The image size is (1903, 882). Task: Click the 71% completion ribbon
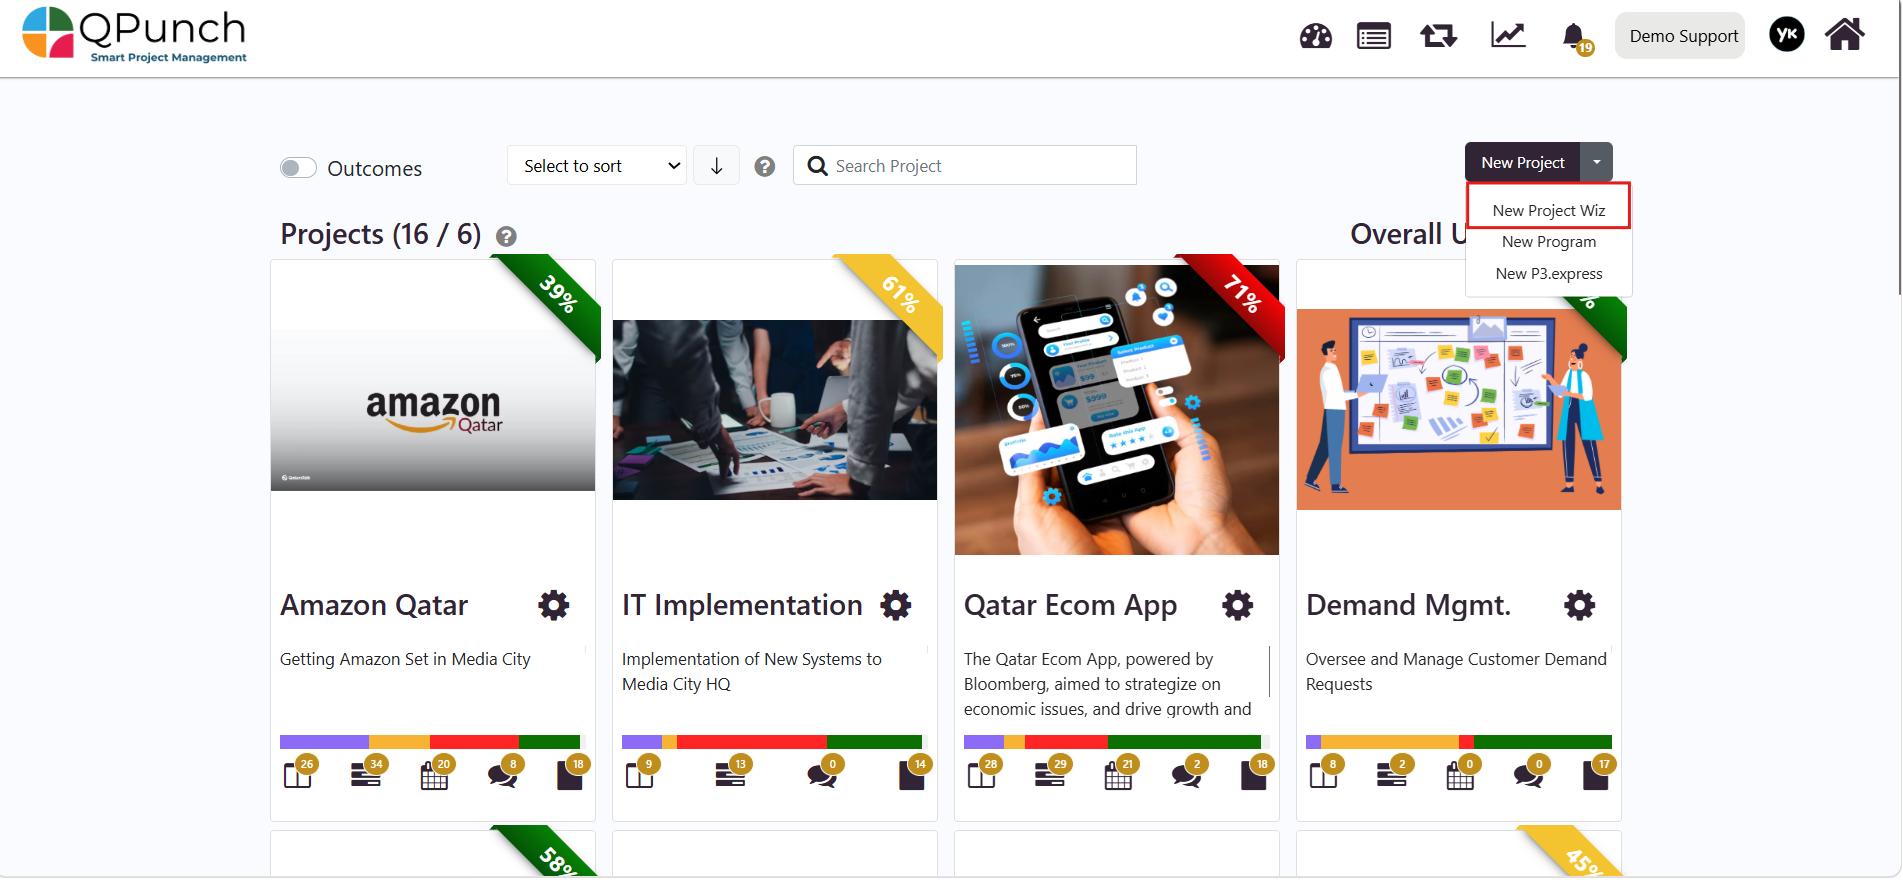pyautogui.click(x=1240, y=297)
